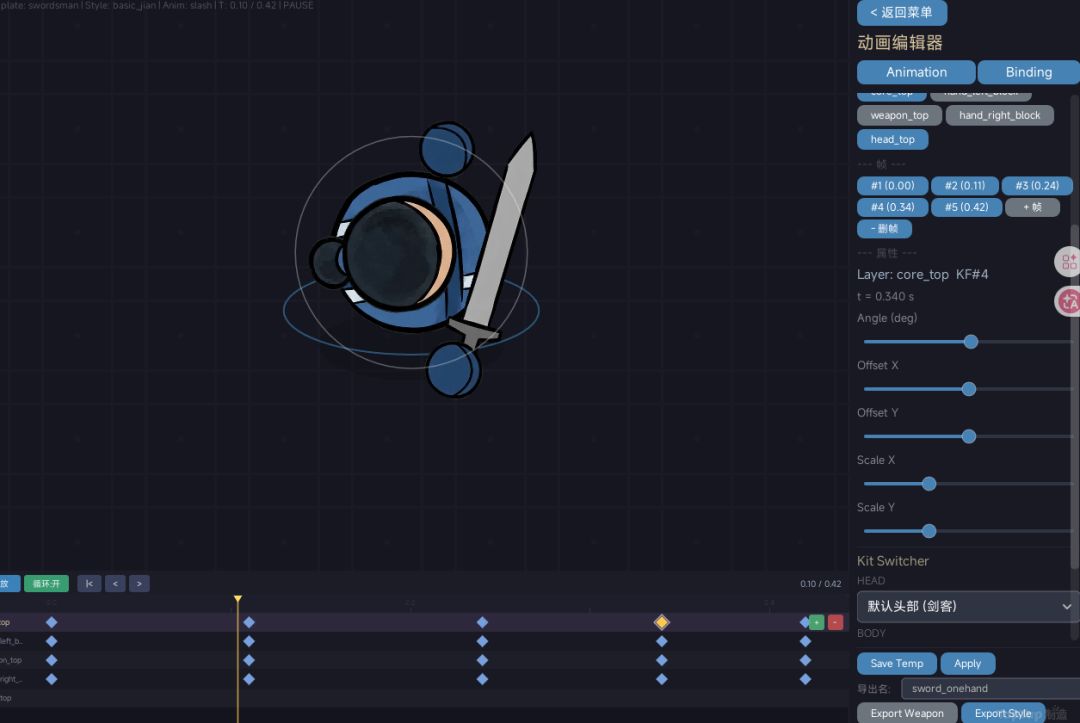Select keyframe #5 diamond in left_b.. row
Viewport: 1080px width, 723px height.
(x=805, y=641)
